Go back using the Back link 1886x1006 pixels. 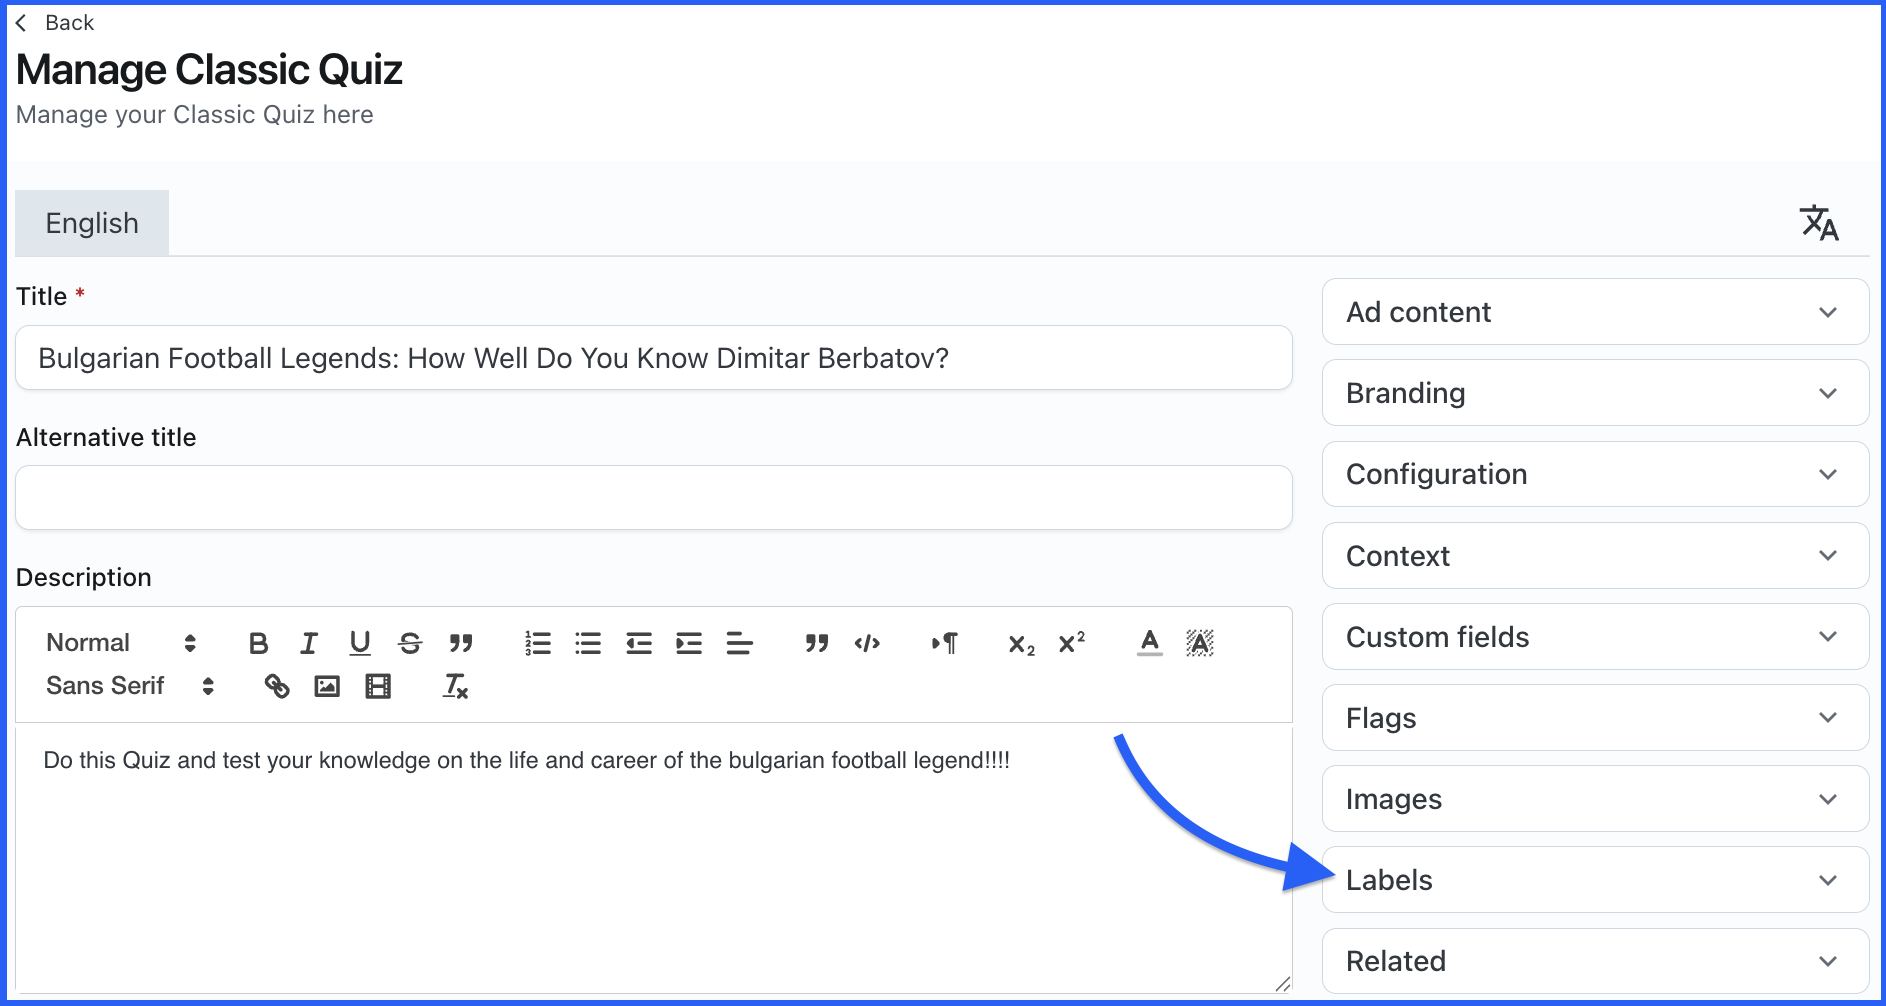[56, 23]
